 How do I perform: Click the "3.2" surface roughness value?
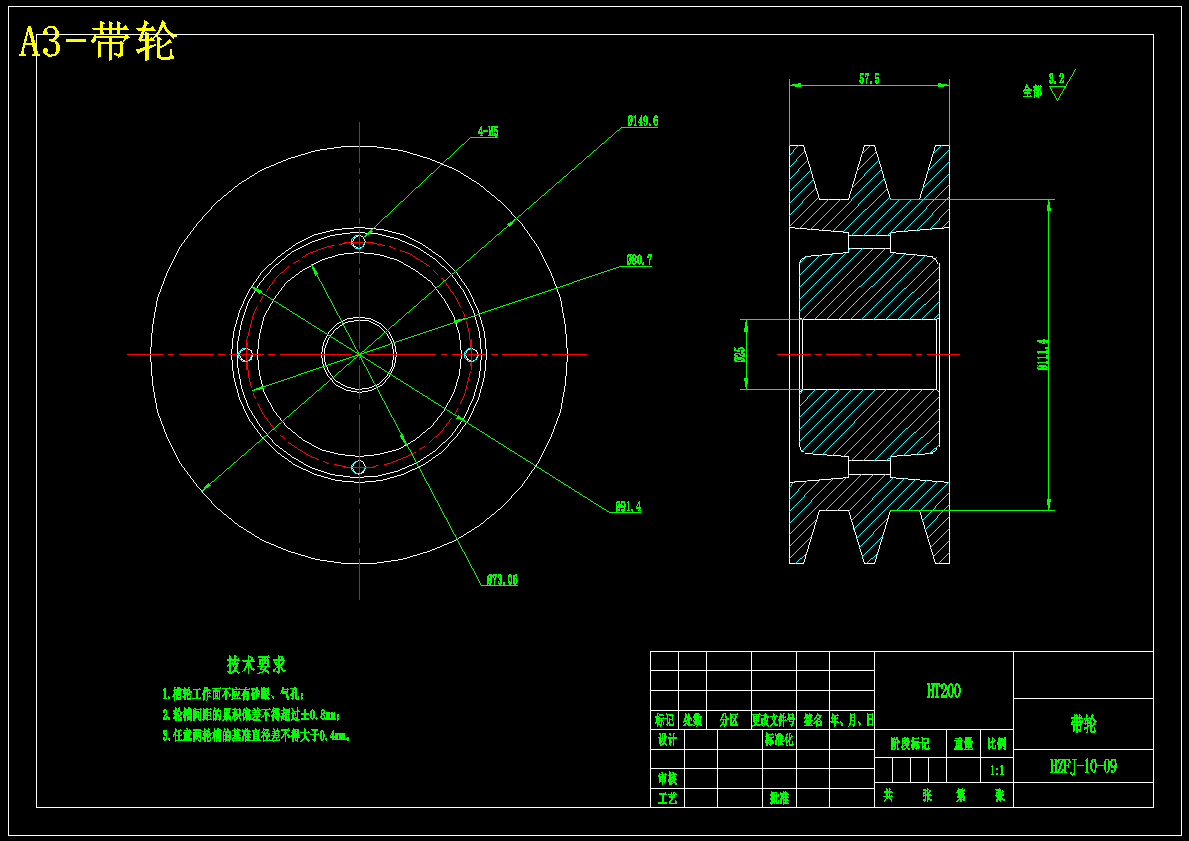pyautogui.click(x=1056, y=78)
